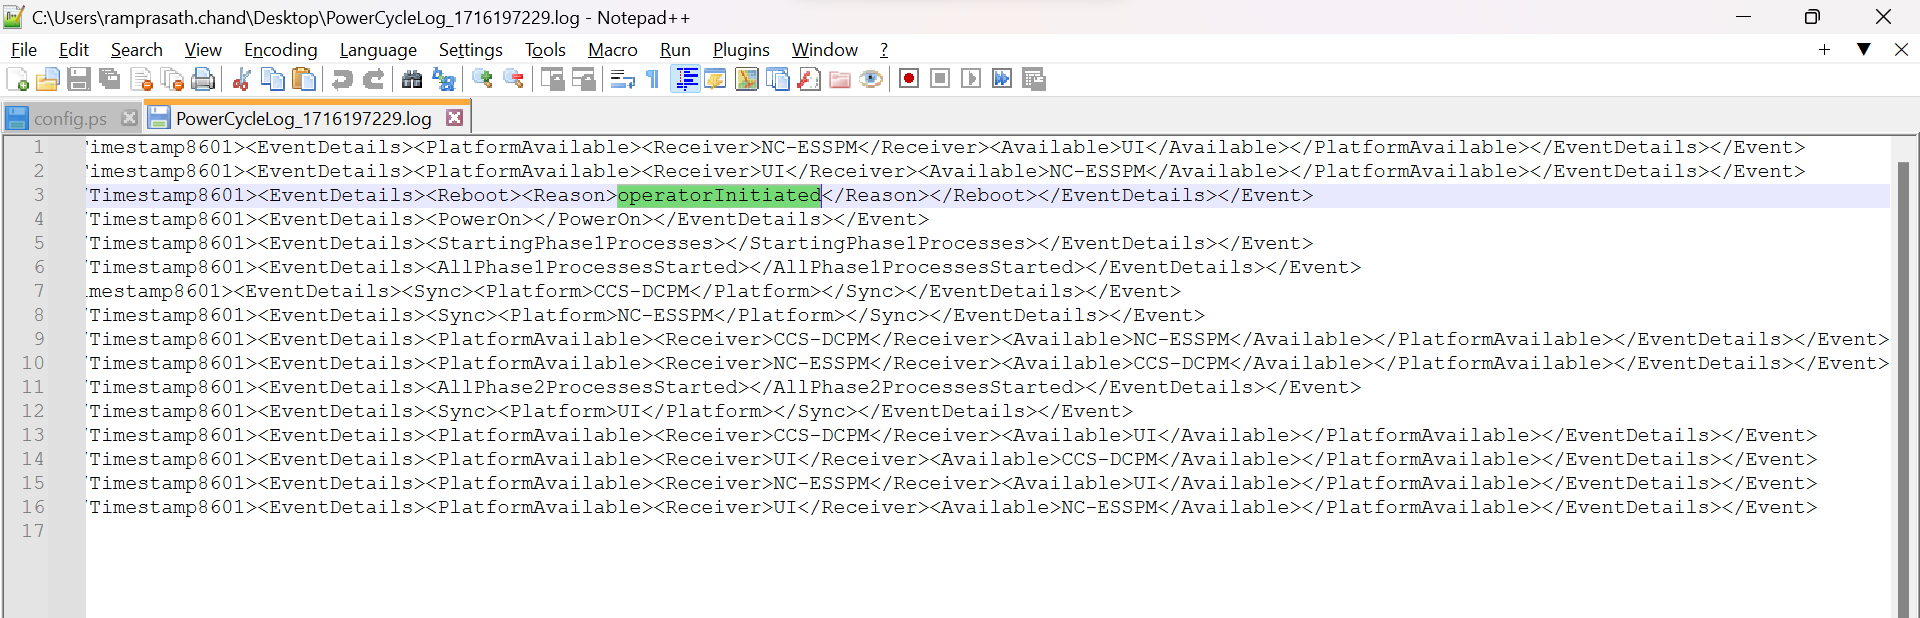Click the Cut scissors icon
The height and width of the screenshot is (618, 1920).
[241, 80]
